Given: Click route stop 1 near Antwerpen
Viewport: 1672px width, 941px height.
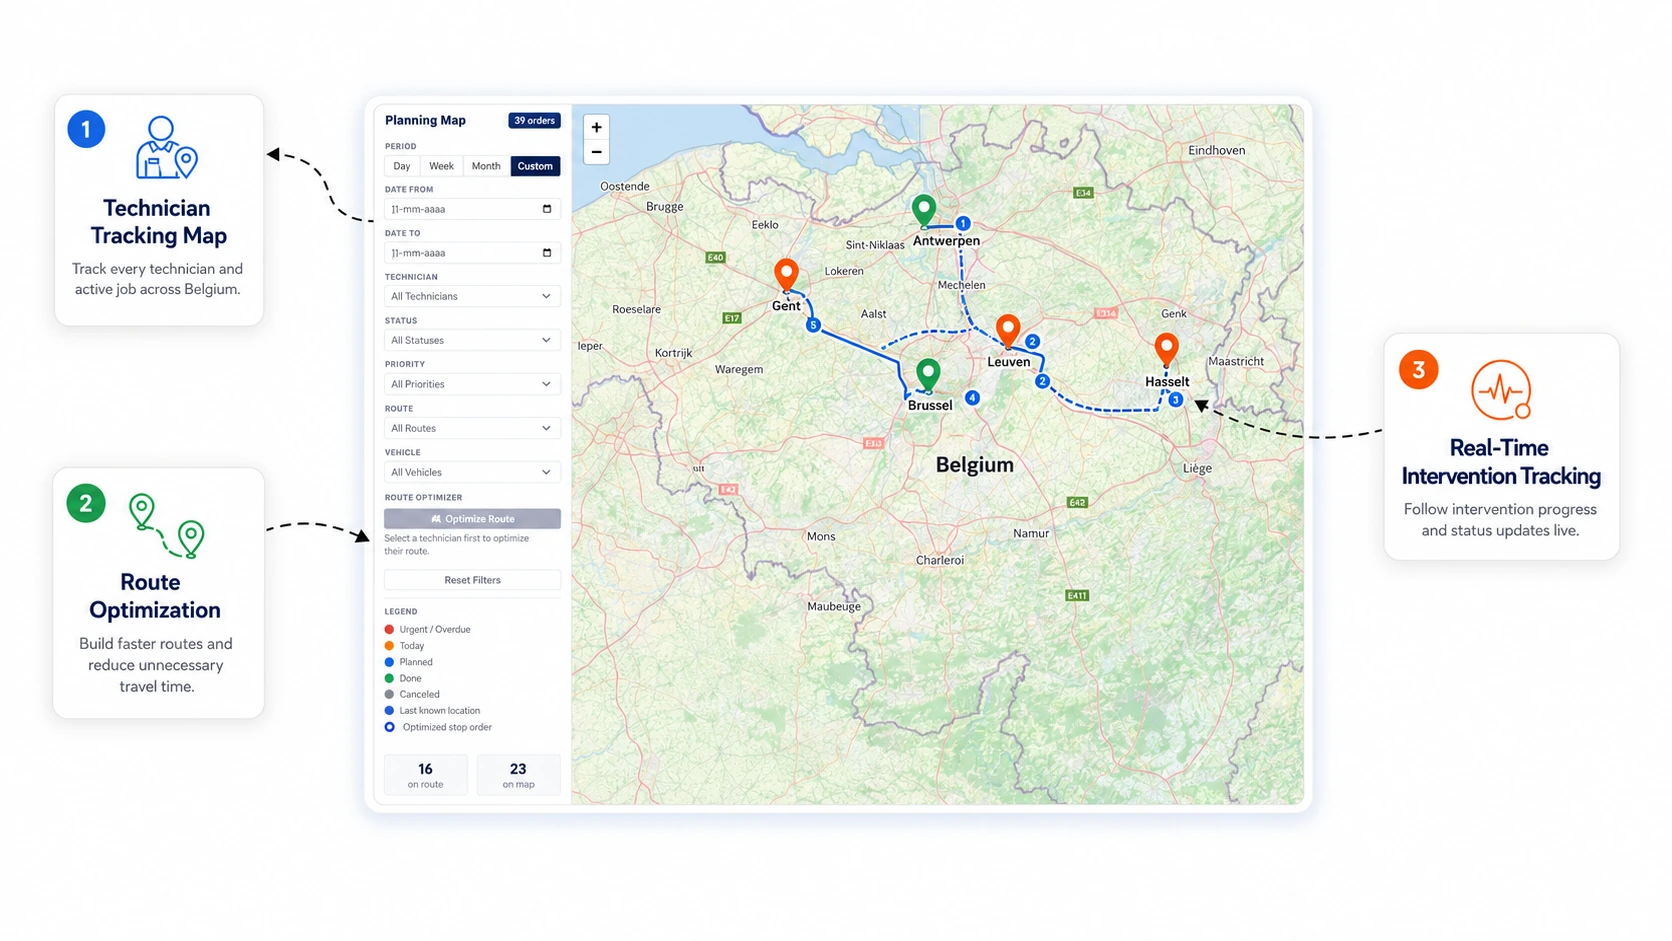Looking at the screenshot, I should pos(963,224).
